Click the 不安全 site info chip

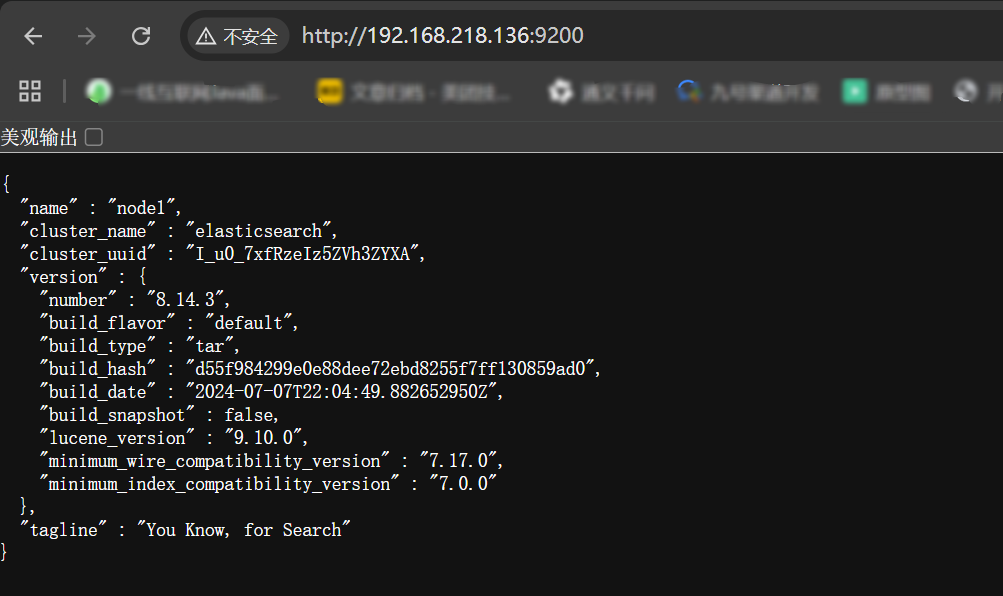[237, 37]
